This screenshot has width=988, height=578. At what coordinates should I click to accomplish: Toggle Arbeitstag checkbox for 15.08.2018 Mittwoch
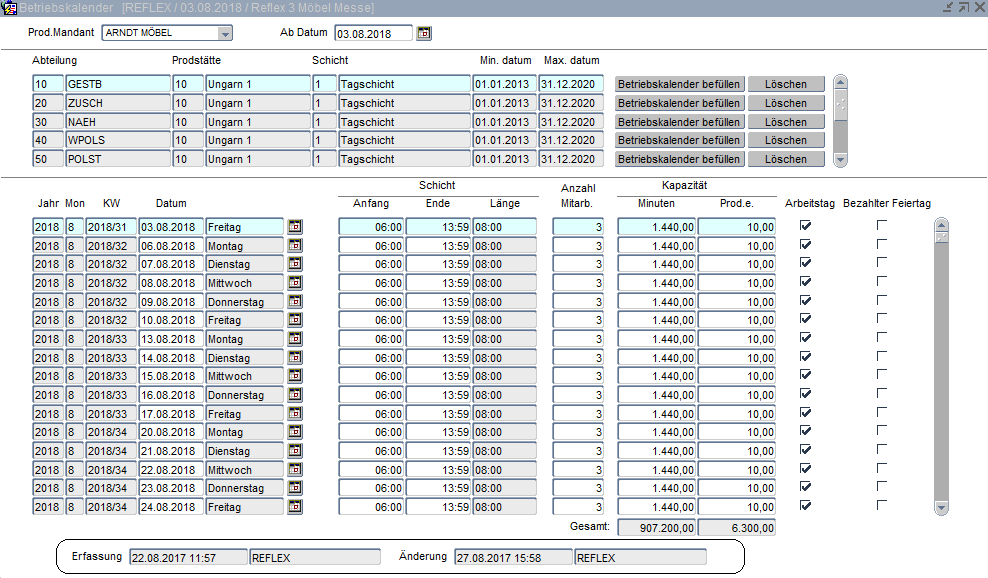coord(805,375)
